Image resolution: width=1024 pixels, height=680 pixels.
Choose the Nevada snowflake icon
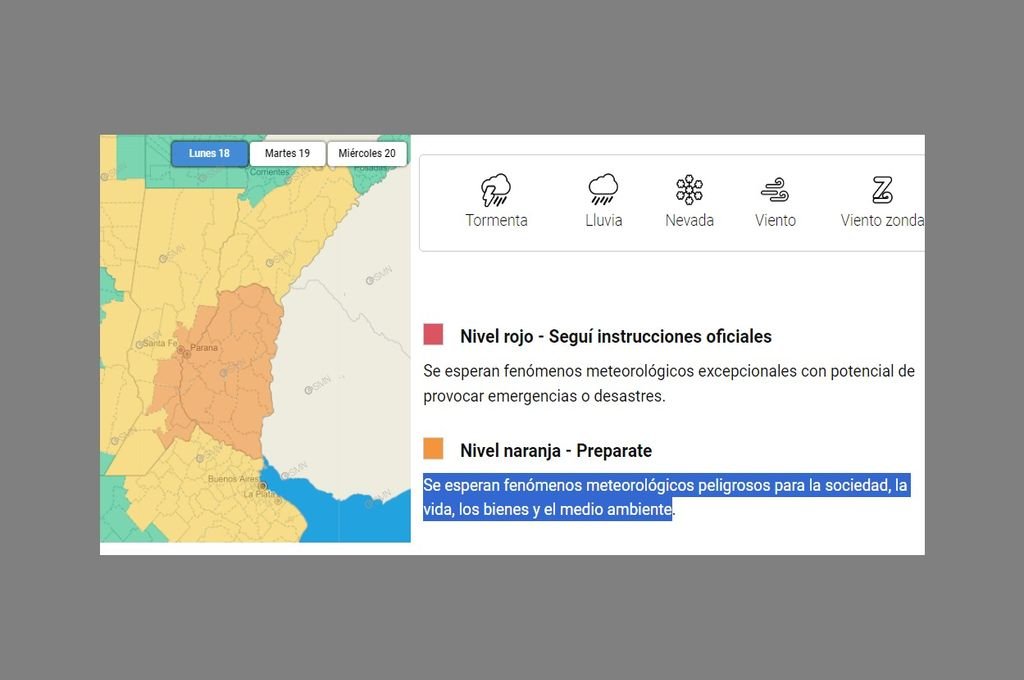689,189
